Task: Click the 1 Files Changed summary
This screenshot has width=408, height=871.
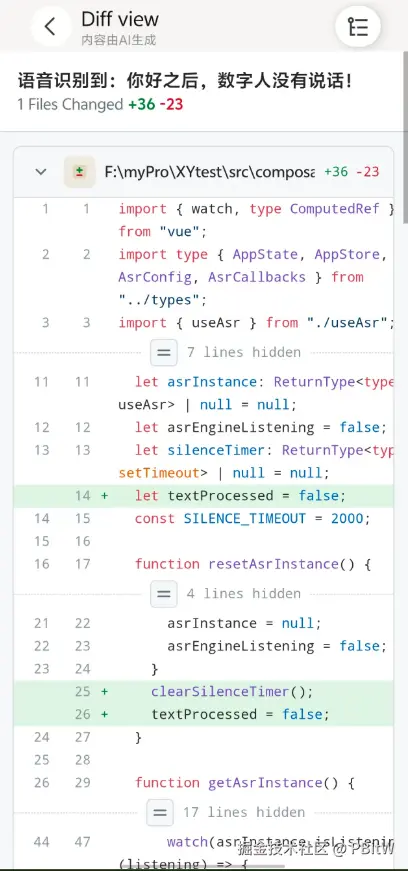Action: coord(70,104)
